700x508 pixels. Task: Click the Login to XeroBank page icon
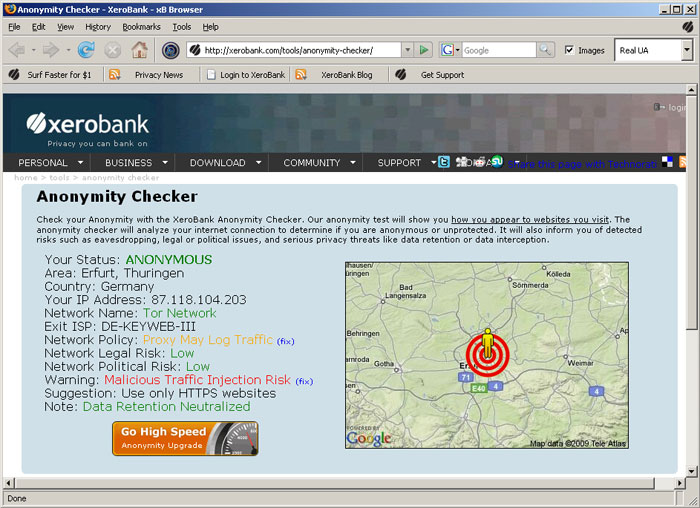[211, 75]
